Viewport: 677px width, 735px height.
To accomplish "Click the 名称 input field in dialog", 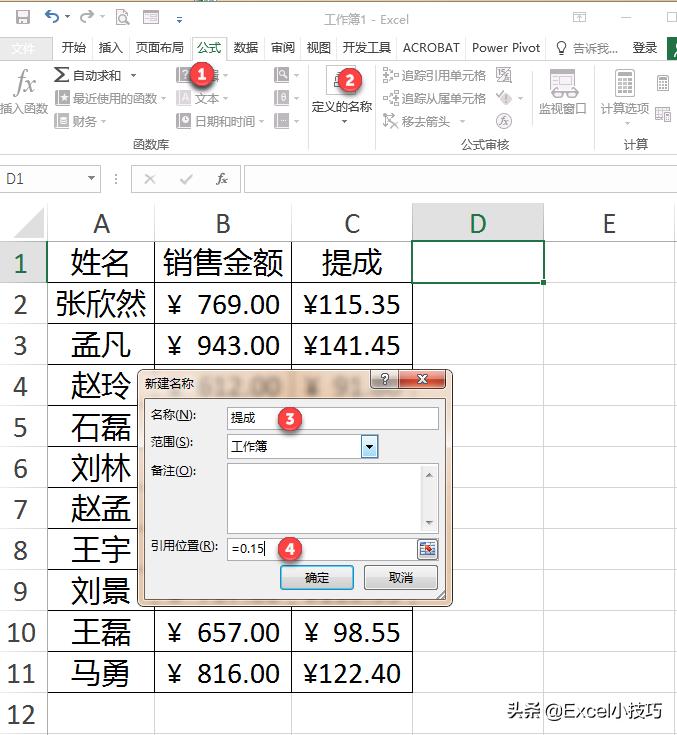I will pyautogui.click(x=333, y=418).
